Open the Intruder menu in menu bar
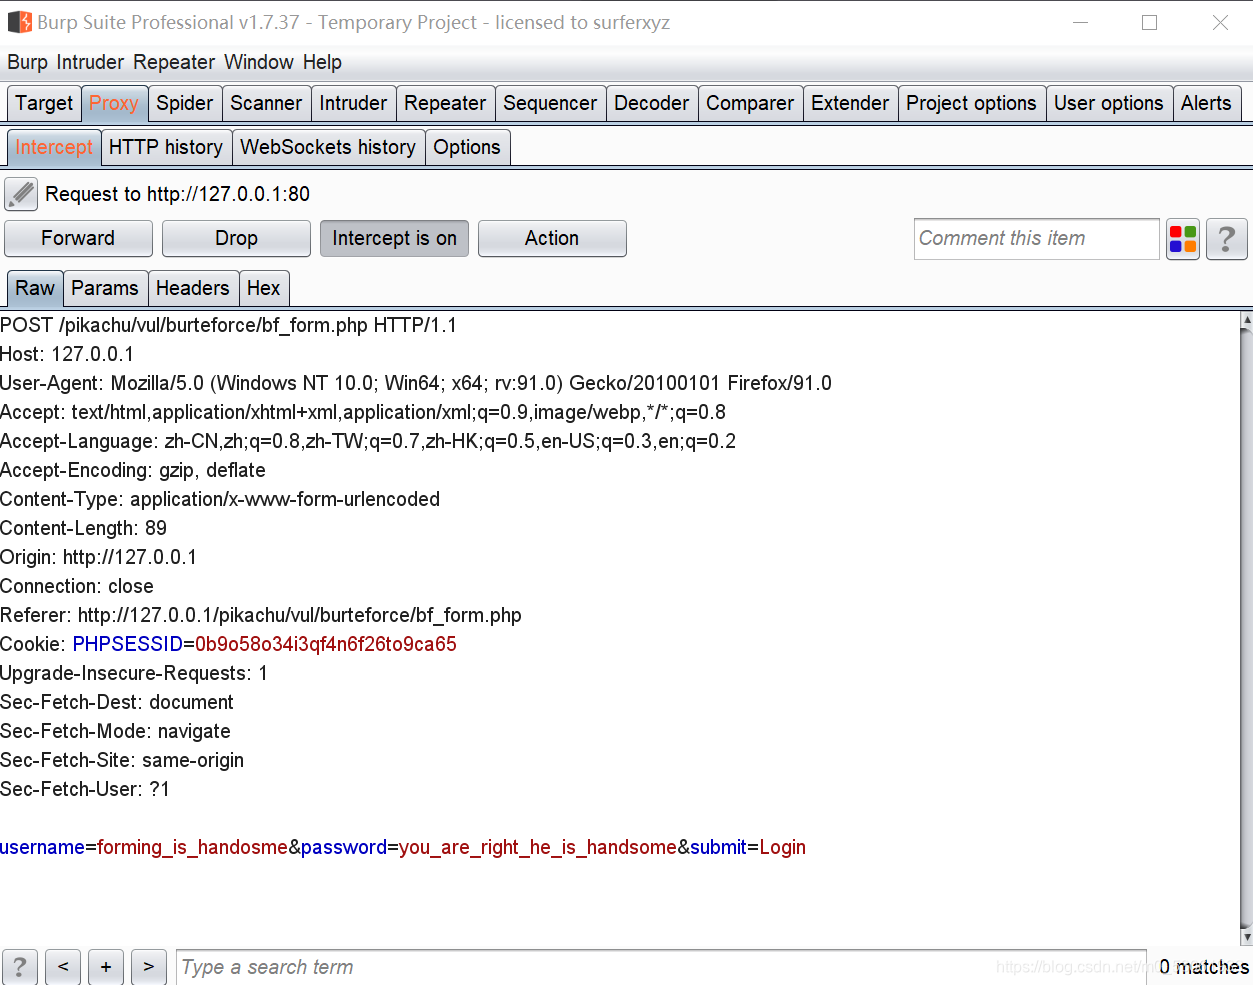The image size is (1253, 985). (x=90, y=62)
